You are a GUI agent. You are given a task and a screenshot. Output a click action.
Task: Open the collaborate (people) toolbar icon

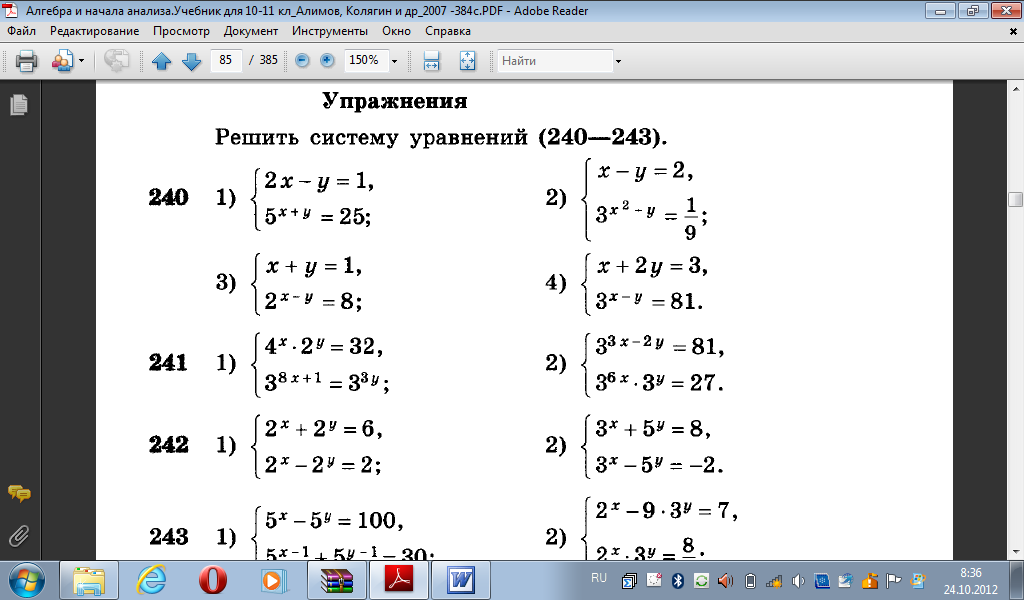click(x=62, y=61)
